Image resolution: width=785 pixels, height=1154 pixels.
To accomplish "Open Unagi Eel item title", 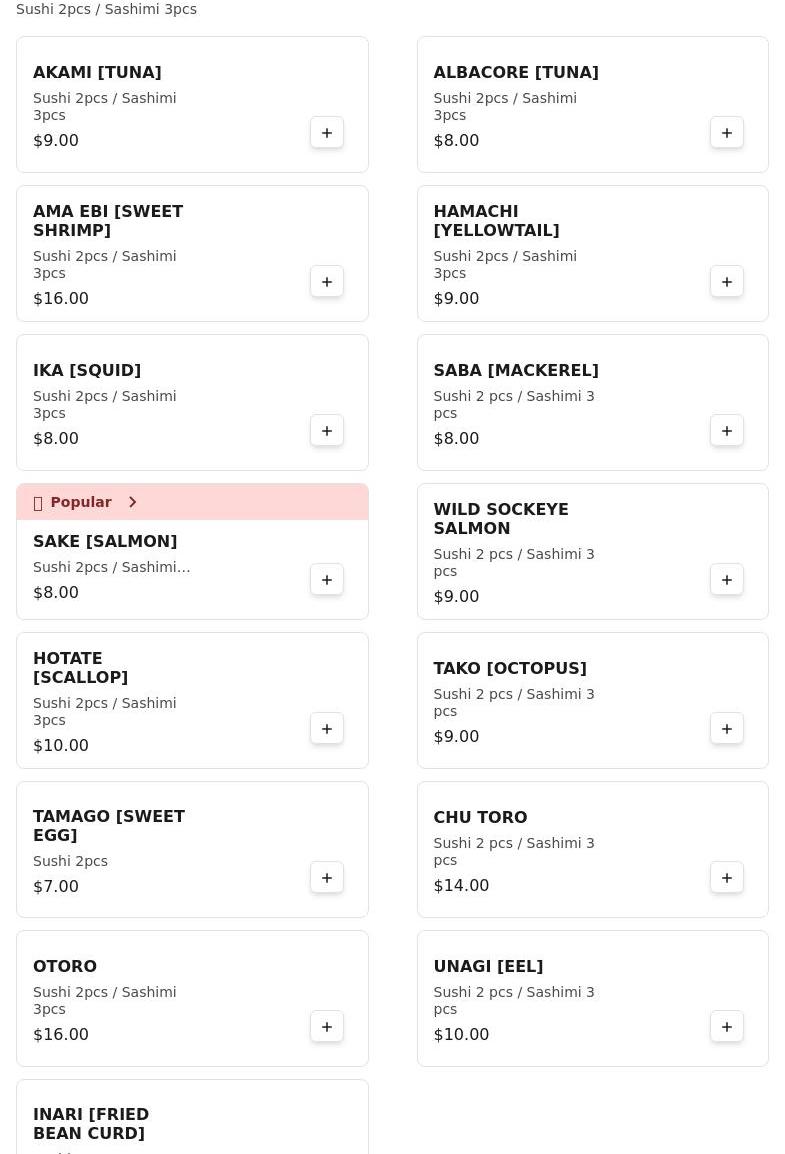I will [x=488, y=967].
